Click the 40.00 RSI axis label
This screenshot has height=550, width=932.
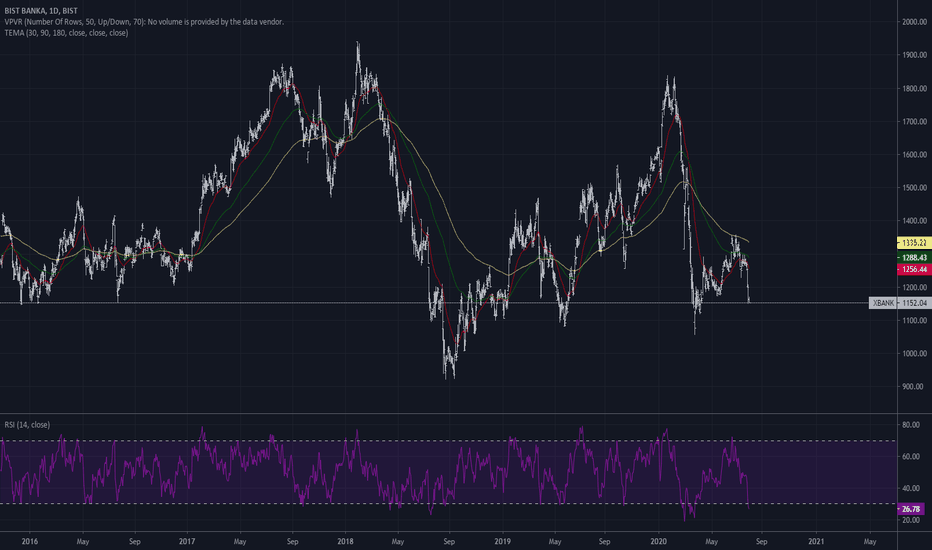click(x=911, y=488)
